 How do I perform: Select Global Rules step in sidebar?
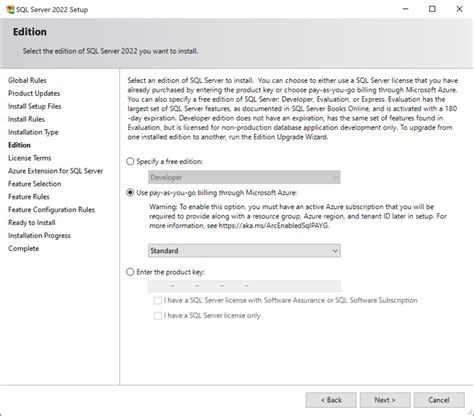click(27, 80)
